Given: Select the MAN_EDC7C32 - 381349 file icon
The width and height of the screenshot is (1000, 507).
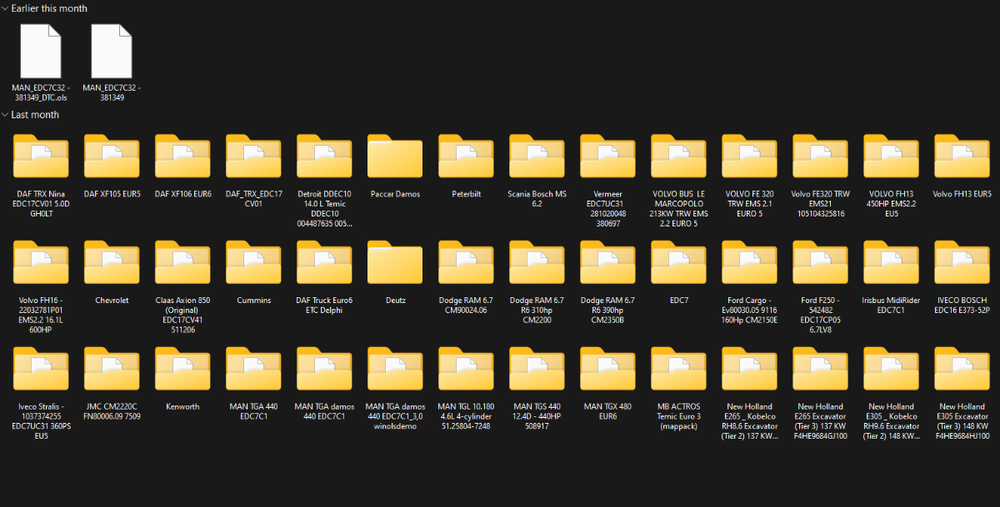Looking at the screenshot, I should pyautogui.click(x=112, y=51).
